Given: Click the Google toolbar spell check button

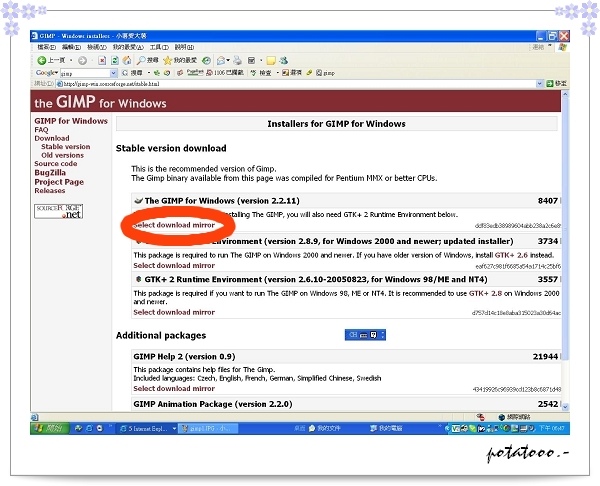Looking at the screenshot, I should click(261, 73).
